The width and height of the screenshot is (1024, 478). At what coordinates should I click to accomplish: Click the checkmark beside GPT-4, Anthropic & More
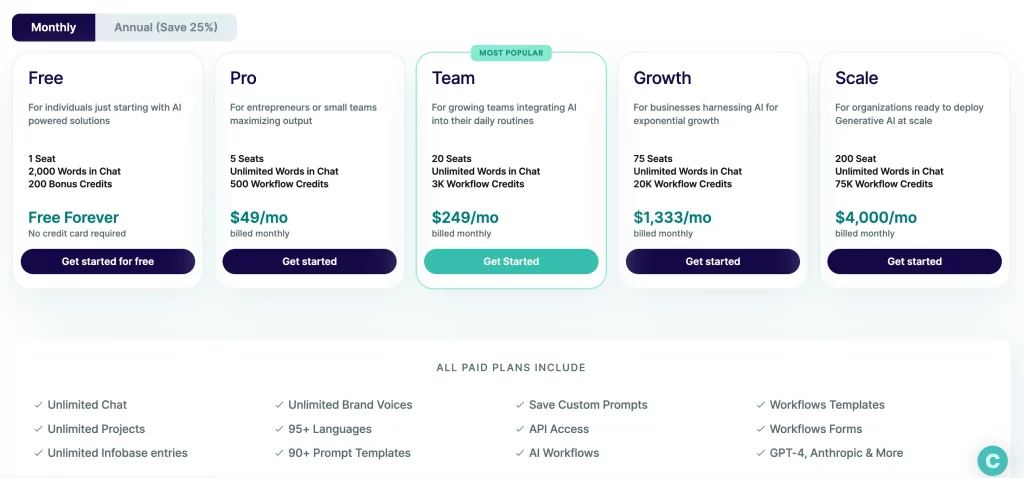pos(761,453)
